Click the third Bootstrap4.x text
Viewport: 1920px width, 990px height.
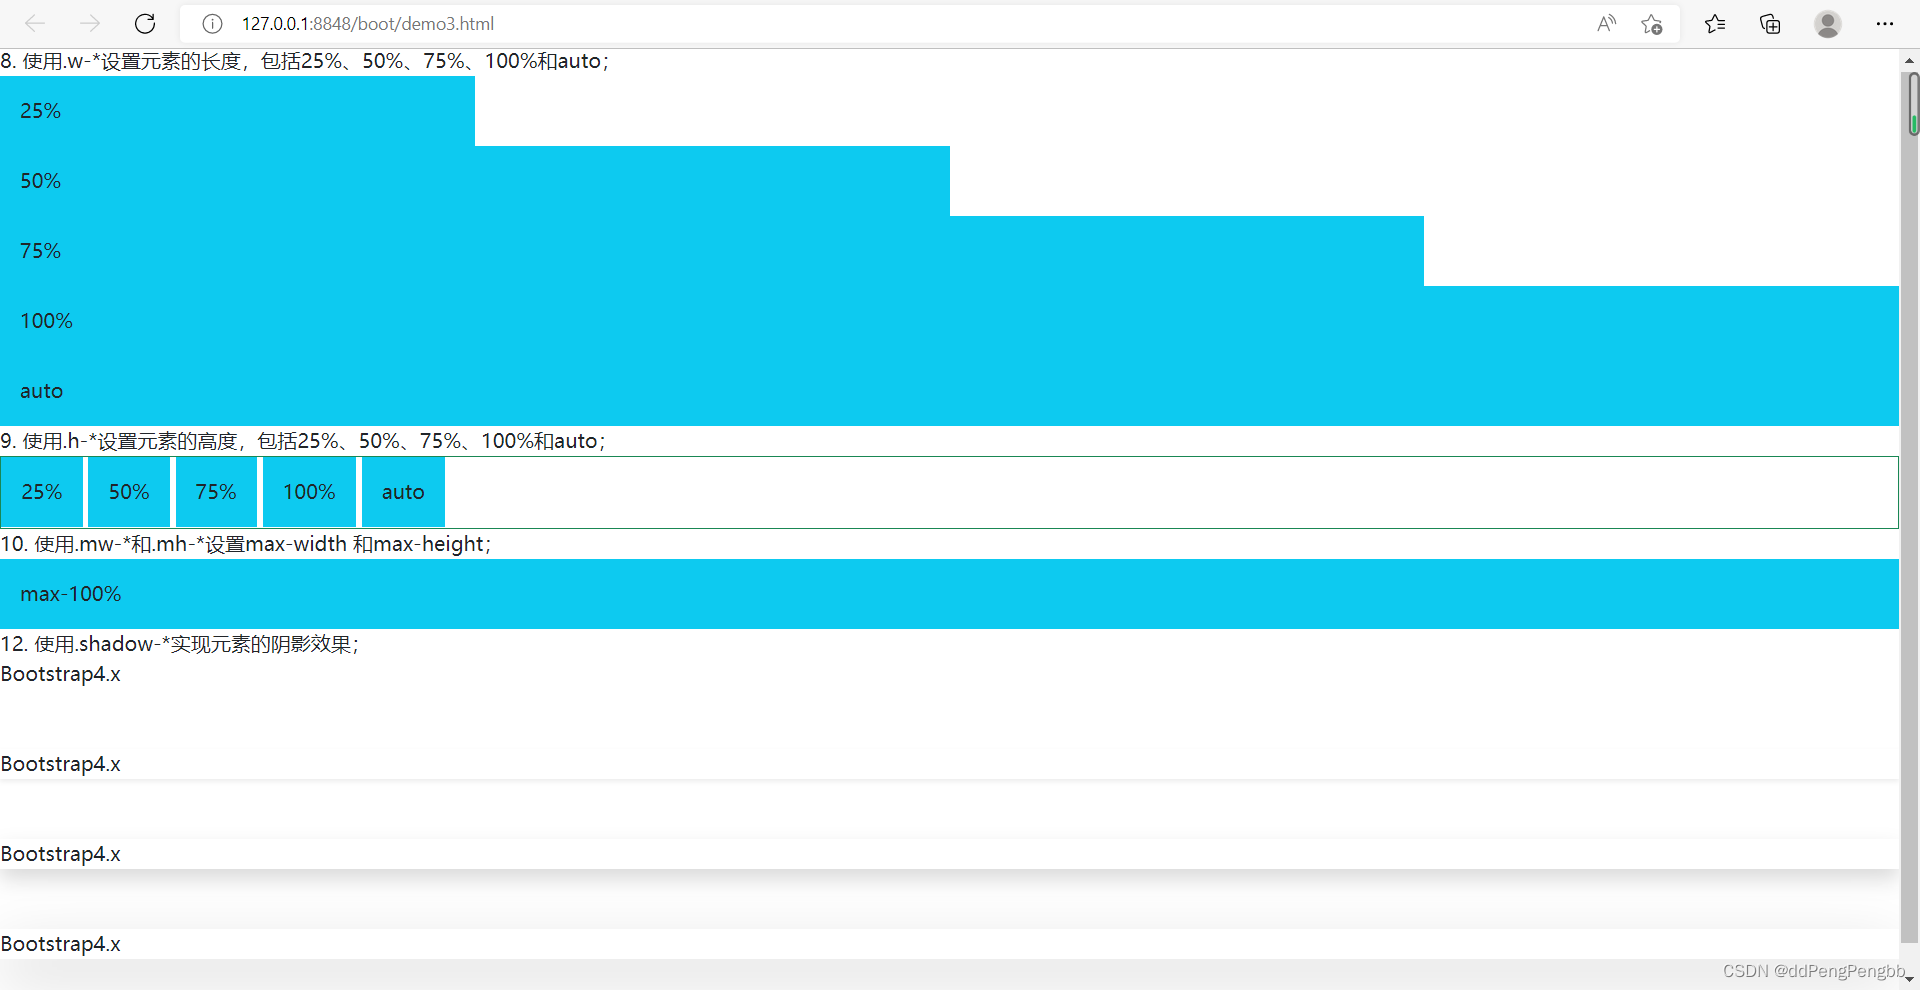tap(60, 854)
